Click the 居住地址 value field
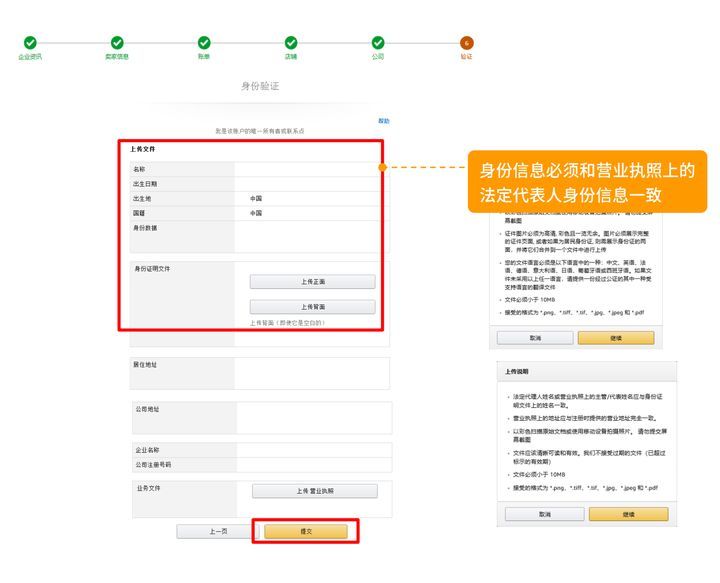 (x=312, y=373)
